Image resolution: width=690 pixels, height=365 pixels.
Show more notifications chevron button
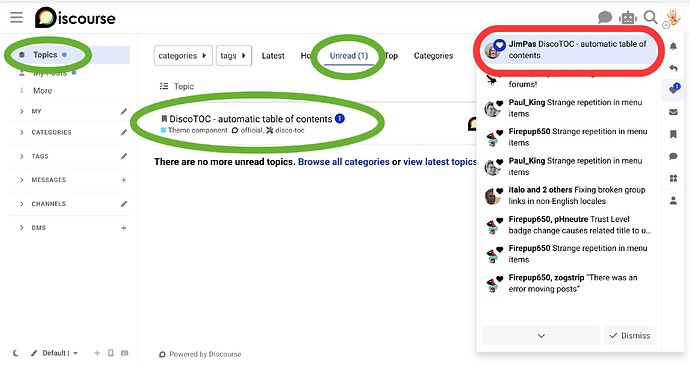click(541, 336)
